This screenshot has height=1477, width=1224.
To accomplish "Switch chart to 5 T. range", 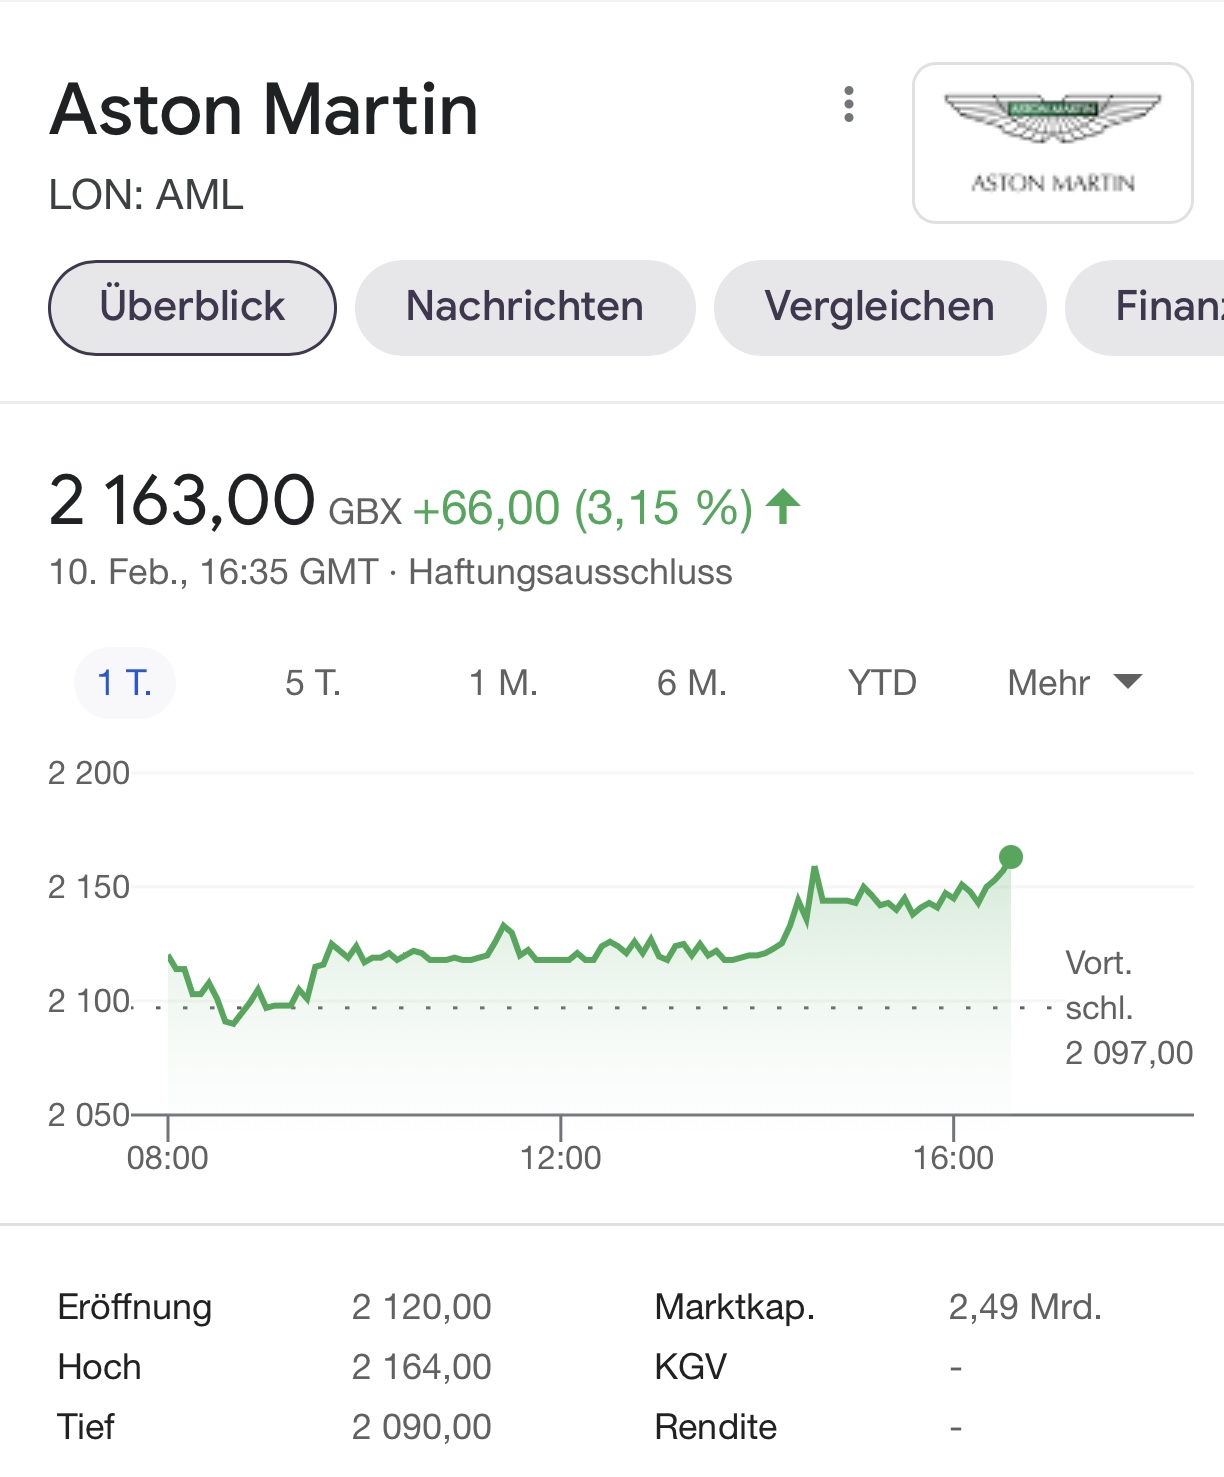I will pyautogui.click(x=313, y=683).
